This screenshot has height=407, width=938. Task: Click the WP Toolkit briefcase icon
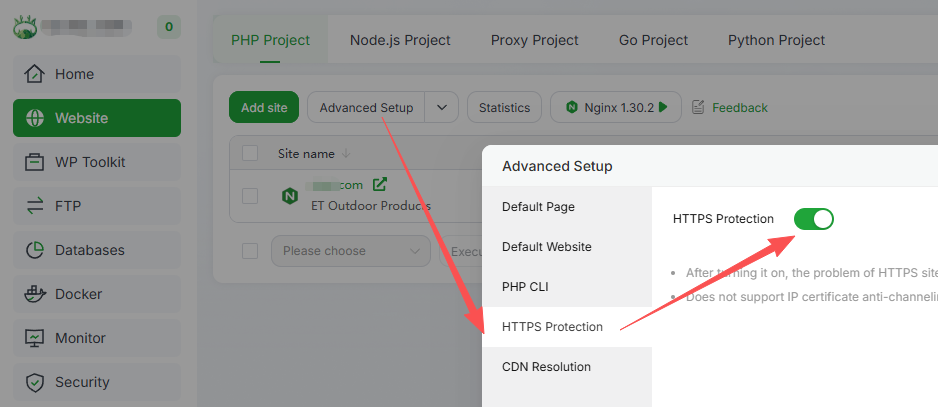tap(35, 162)
